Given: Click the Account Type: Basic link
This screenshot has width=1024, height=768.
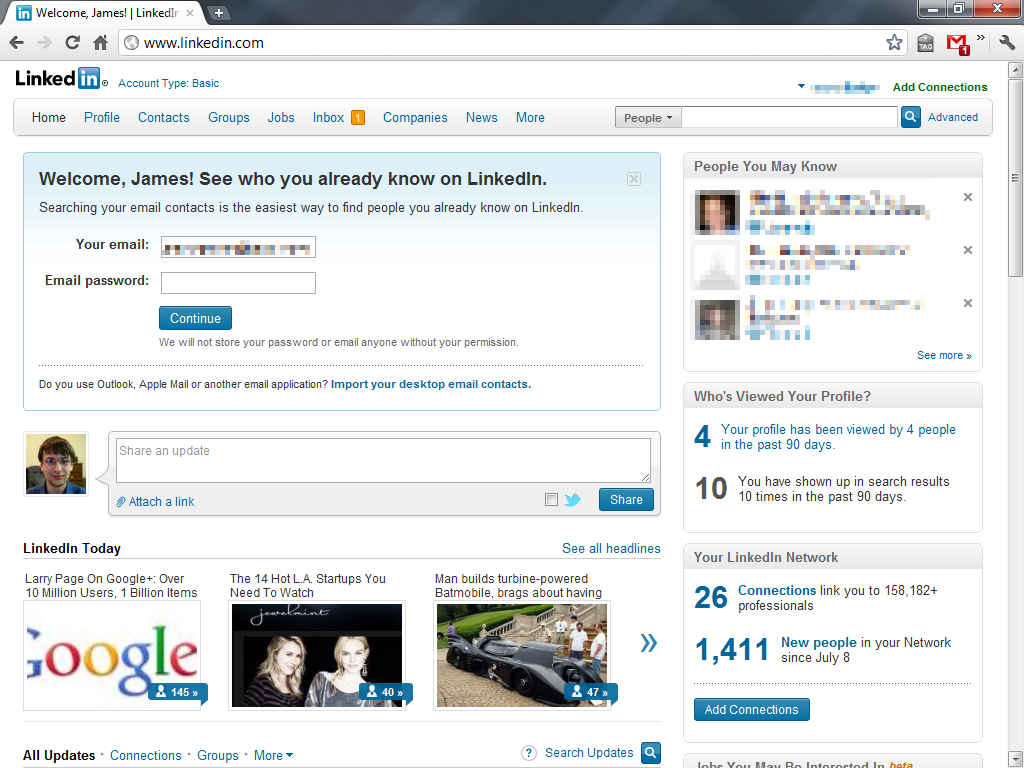Looking at the screenshot, I should coord(168,83).
